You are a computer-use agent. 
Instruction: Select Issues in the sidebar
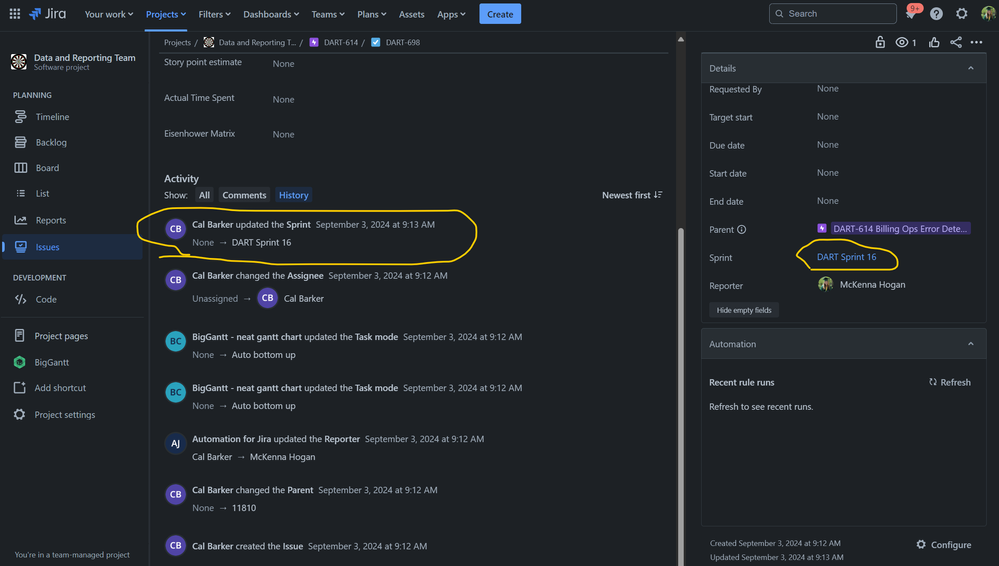click(72, 247)
